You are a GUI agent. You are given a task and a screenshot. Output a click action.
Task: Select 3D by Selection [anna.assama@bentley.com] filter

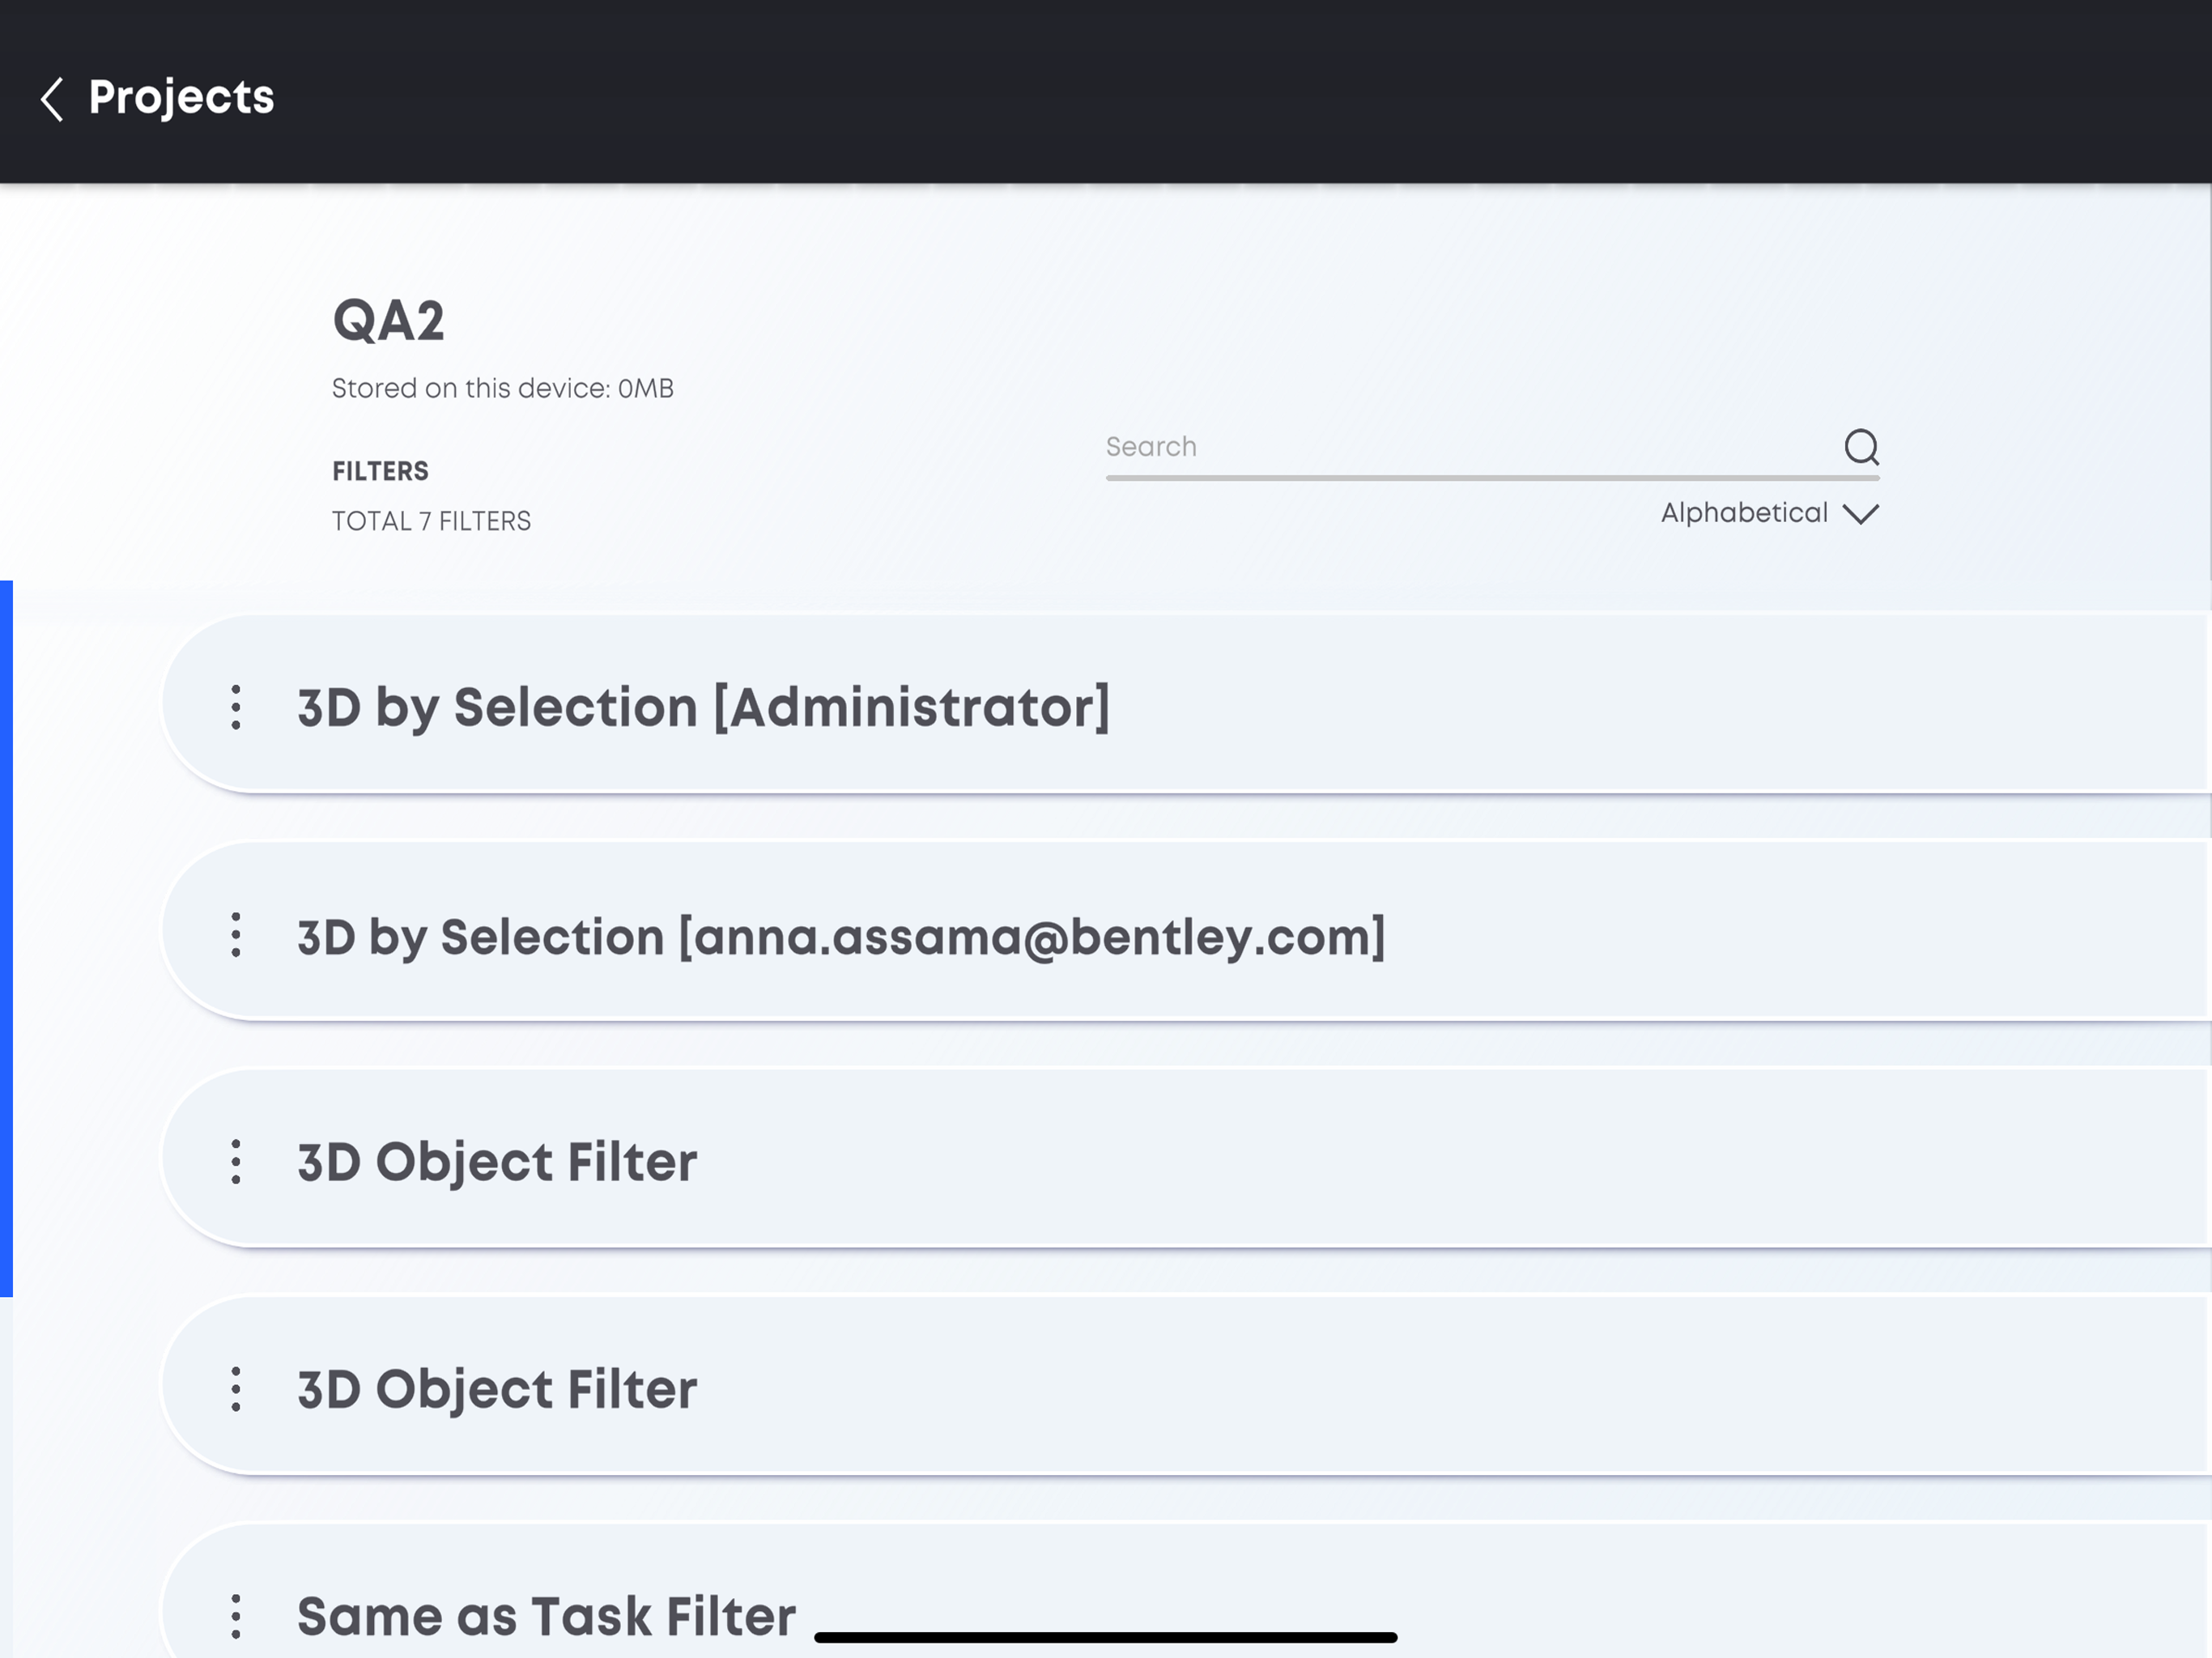pos(1186,931)
